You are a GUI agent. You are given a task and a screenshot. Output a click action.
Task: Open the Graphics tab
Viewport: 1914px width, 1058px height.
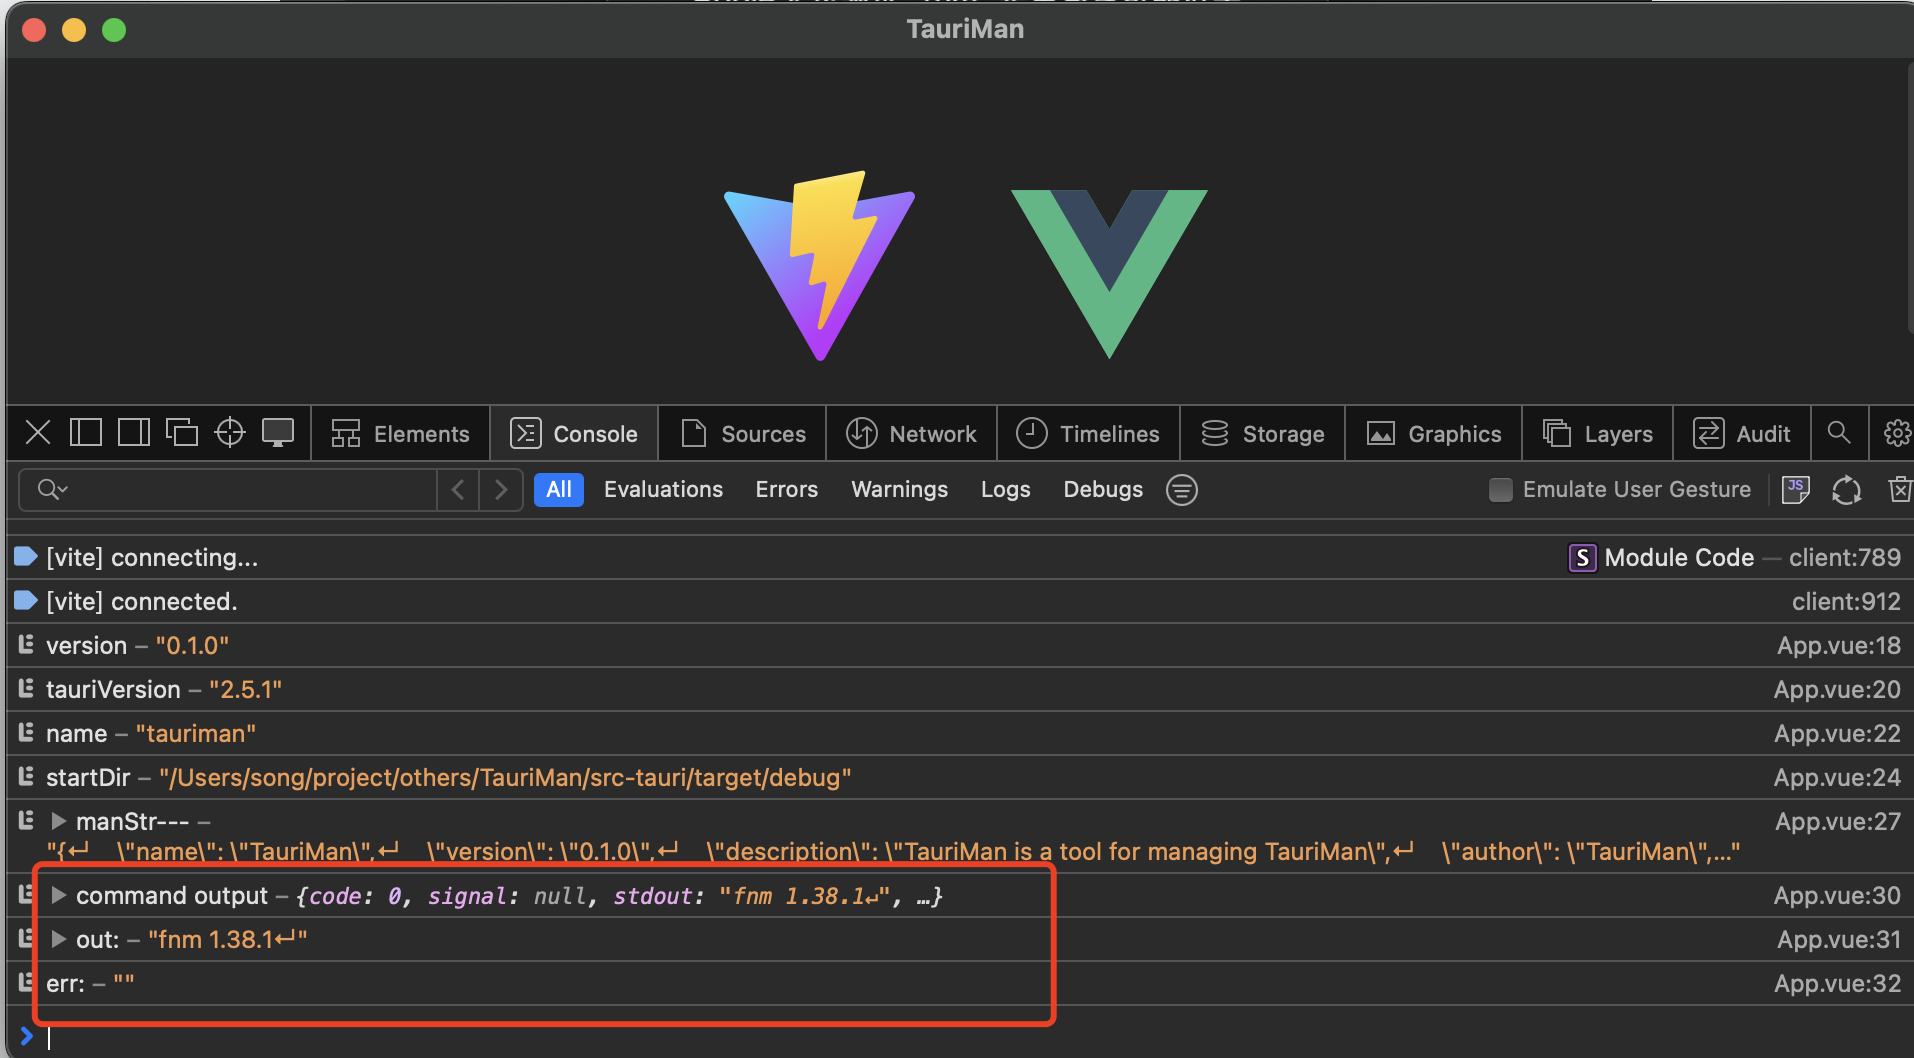(1434, 434)
